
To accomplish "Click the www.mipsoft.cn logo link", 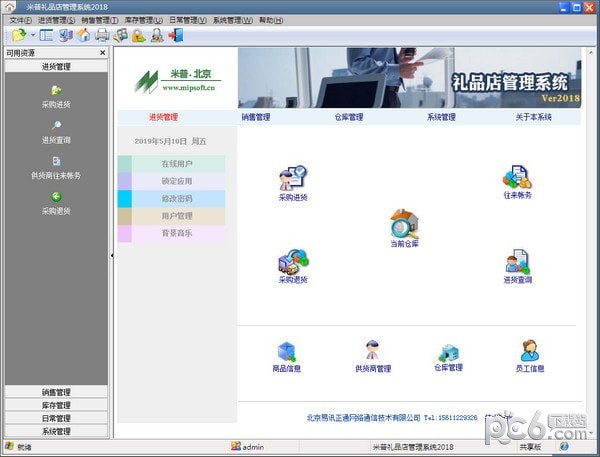I will click(189, 88).
